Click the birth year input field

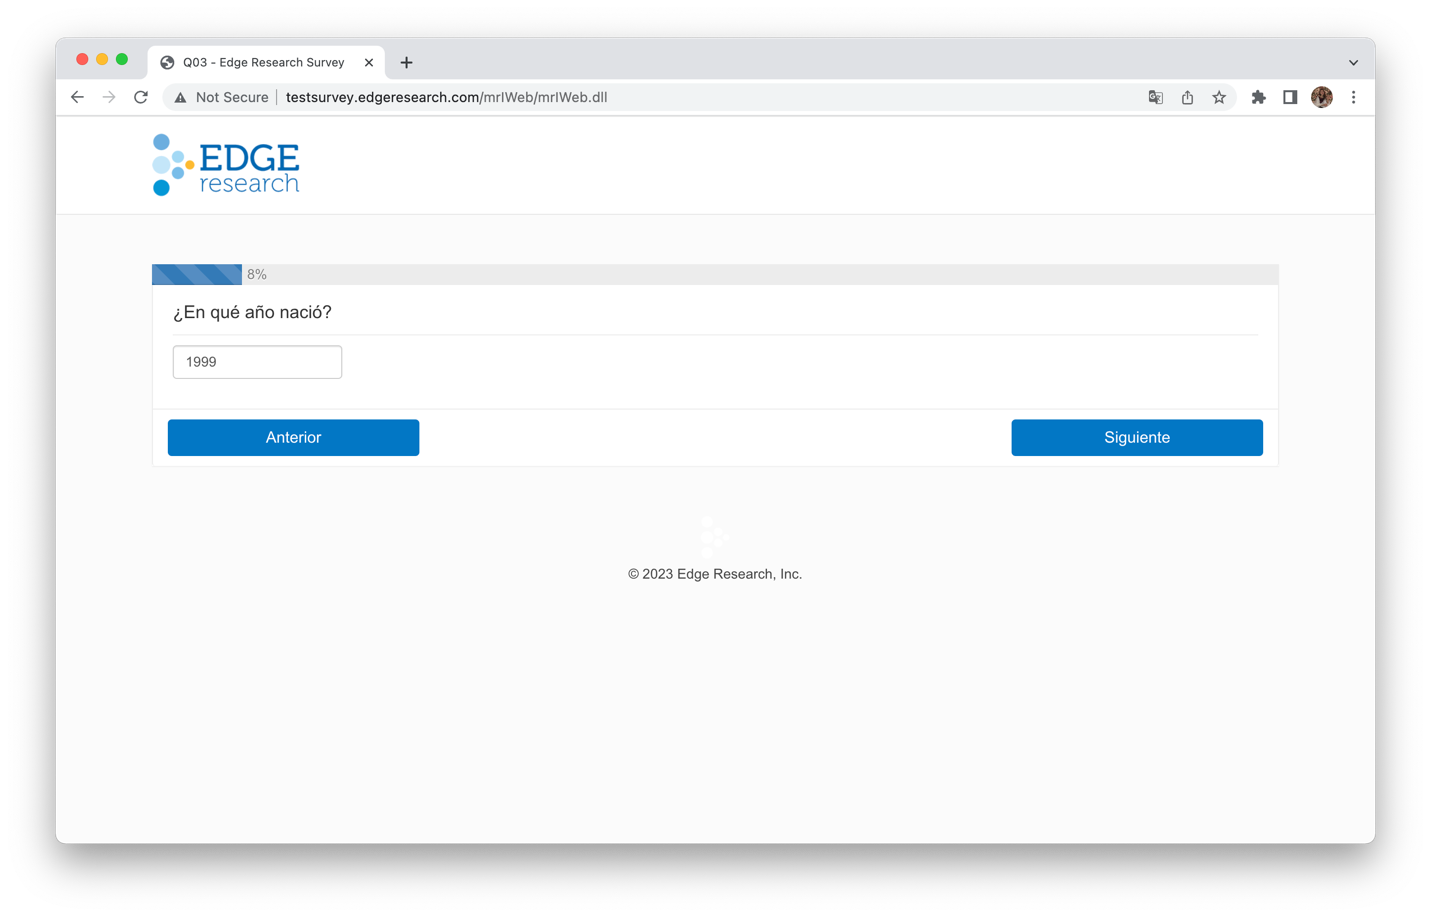click(x=257, y=362)
